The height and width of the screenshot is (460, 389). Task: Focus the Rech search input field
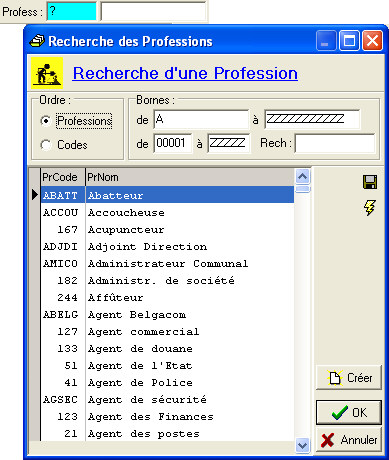coord(335,144)
